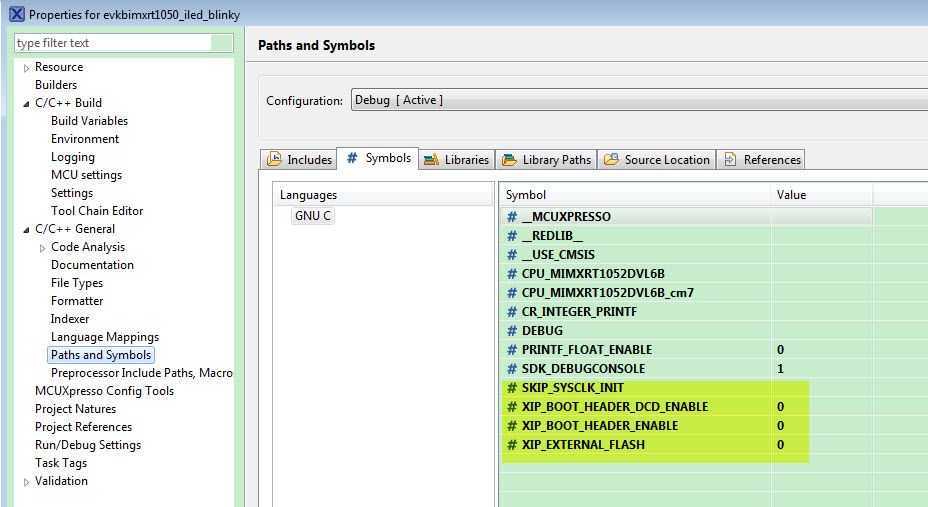The height and width of the screenshot is (507, 928).
Task: Select Paths and Symbols item
Action: pos(101,355)
